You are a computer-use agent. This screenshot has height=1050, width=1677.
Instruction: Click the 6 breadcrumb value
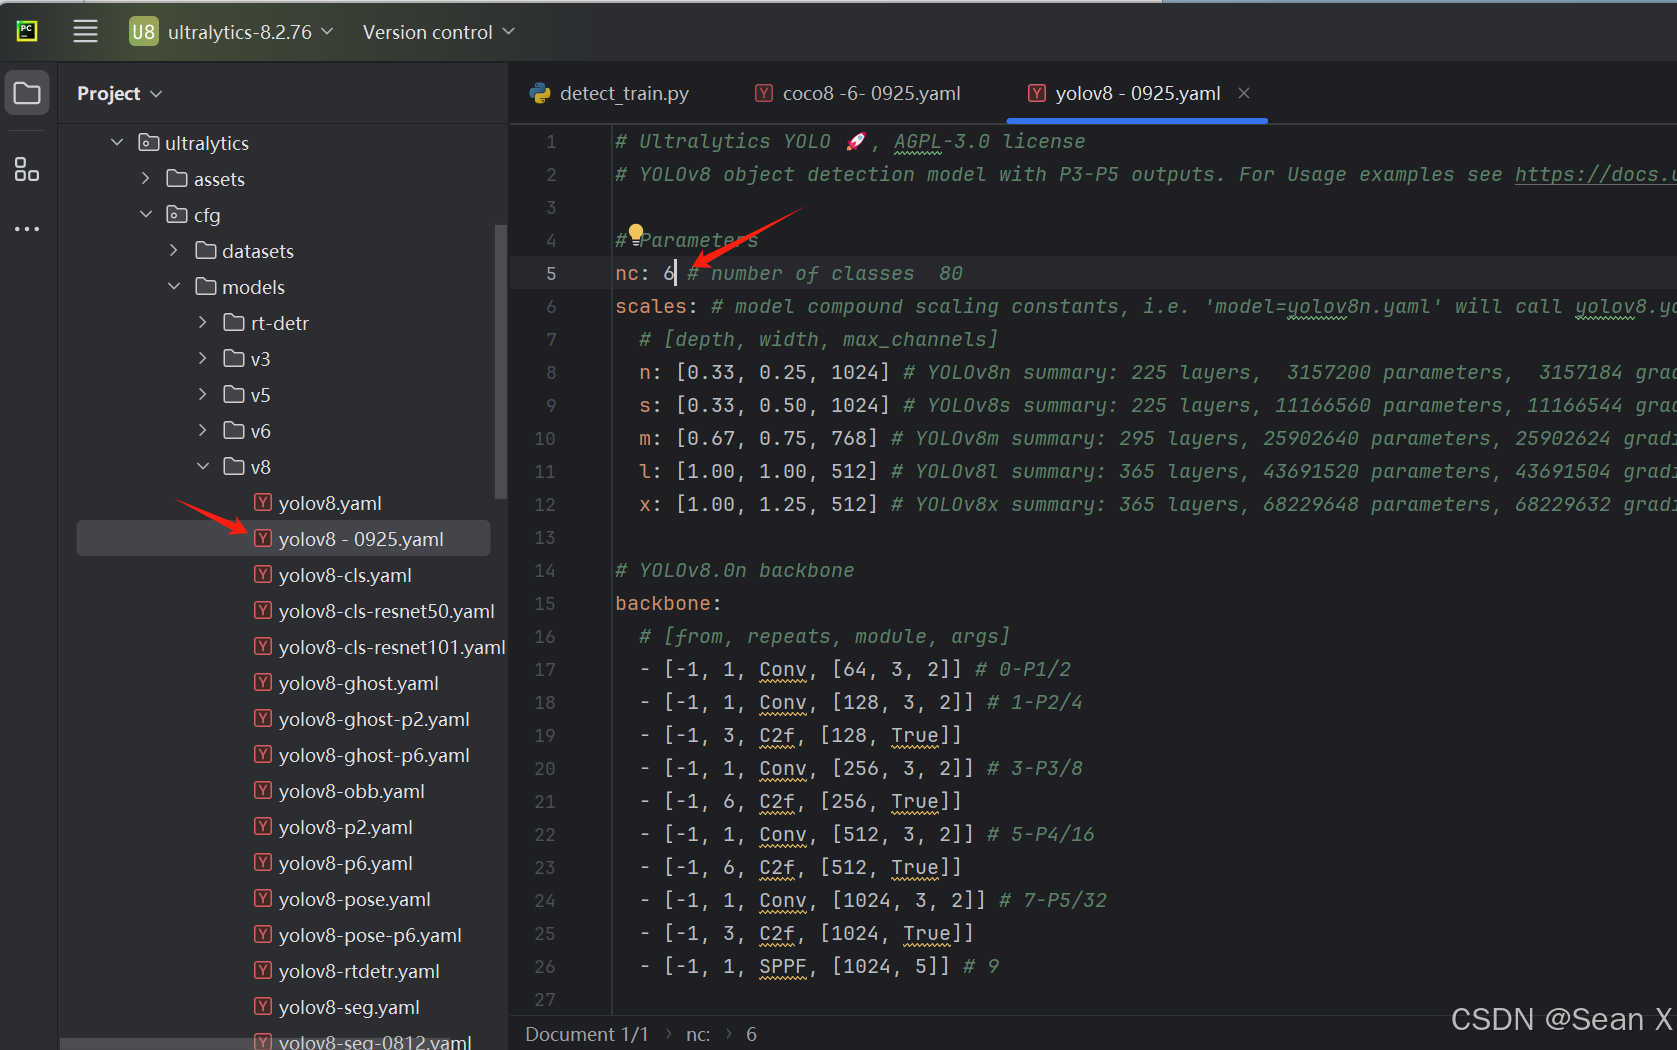pos(751,1034)
